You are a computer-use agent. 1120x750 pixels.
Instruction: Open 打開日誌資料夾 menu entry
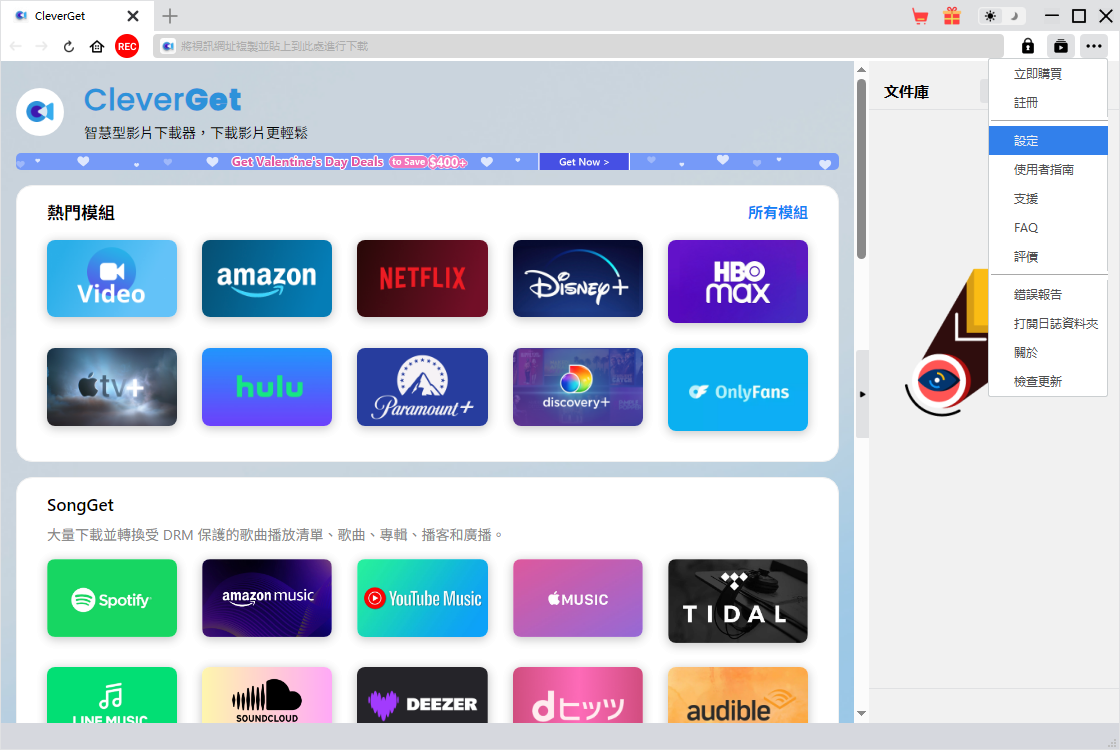[x=1048, y=324]
